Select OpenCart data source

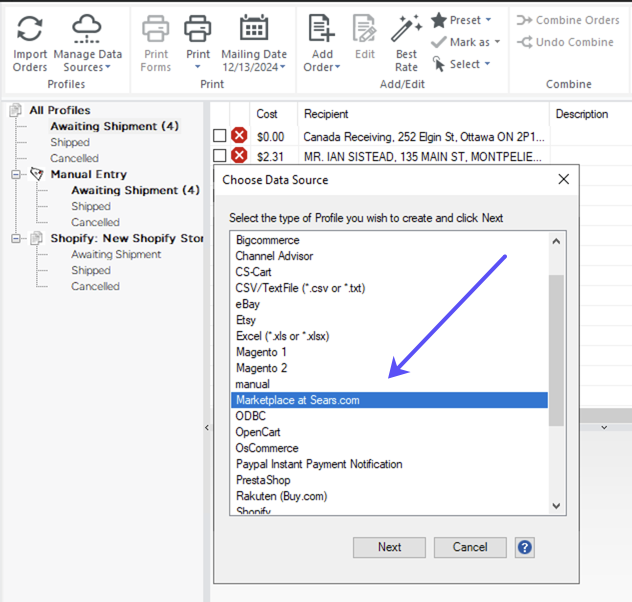(x=389, y=432)
